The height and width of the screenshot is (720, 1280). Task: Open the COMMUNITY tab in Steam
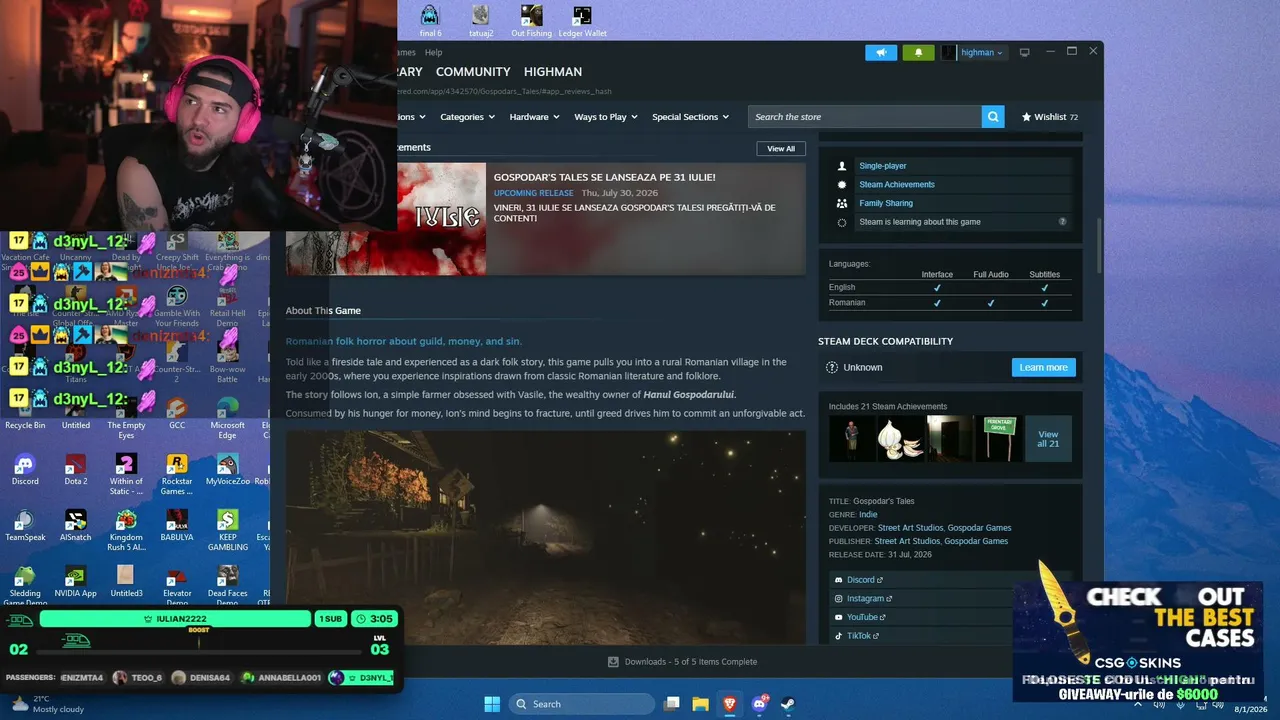[x=473, y=72]
